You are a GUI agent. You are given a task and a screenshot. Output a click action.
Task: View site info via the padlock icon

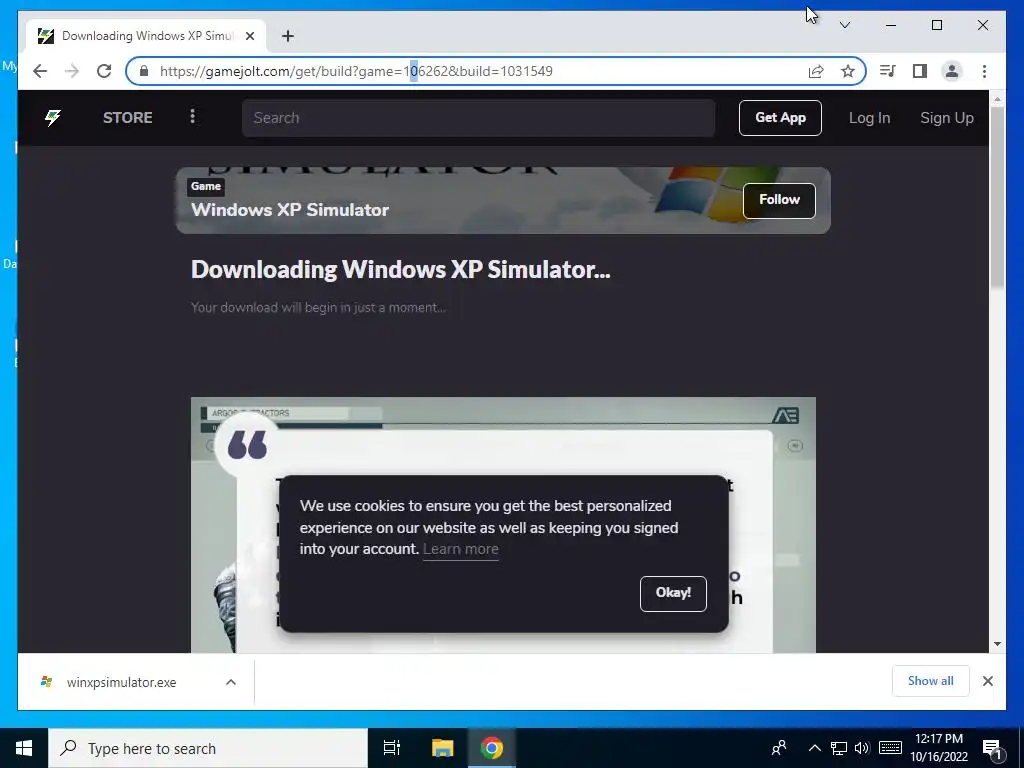point(144,71)
